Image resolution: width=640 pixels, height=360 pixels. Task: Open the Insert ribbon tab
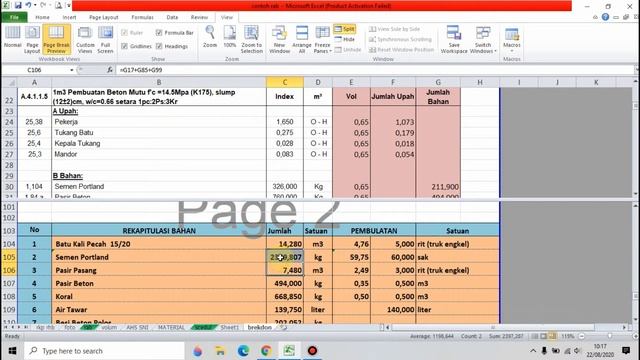(69, 17)
